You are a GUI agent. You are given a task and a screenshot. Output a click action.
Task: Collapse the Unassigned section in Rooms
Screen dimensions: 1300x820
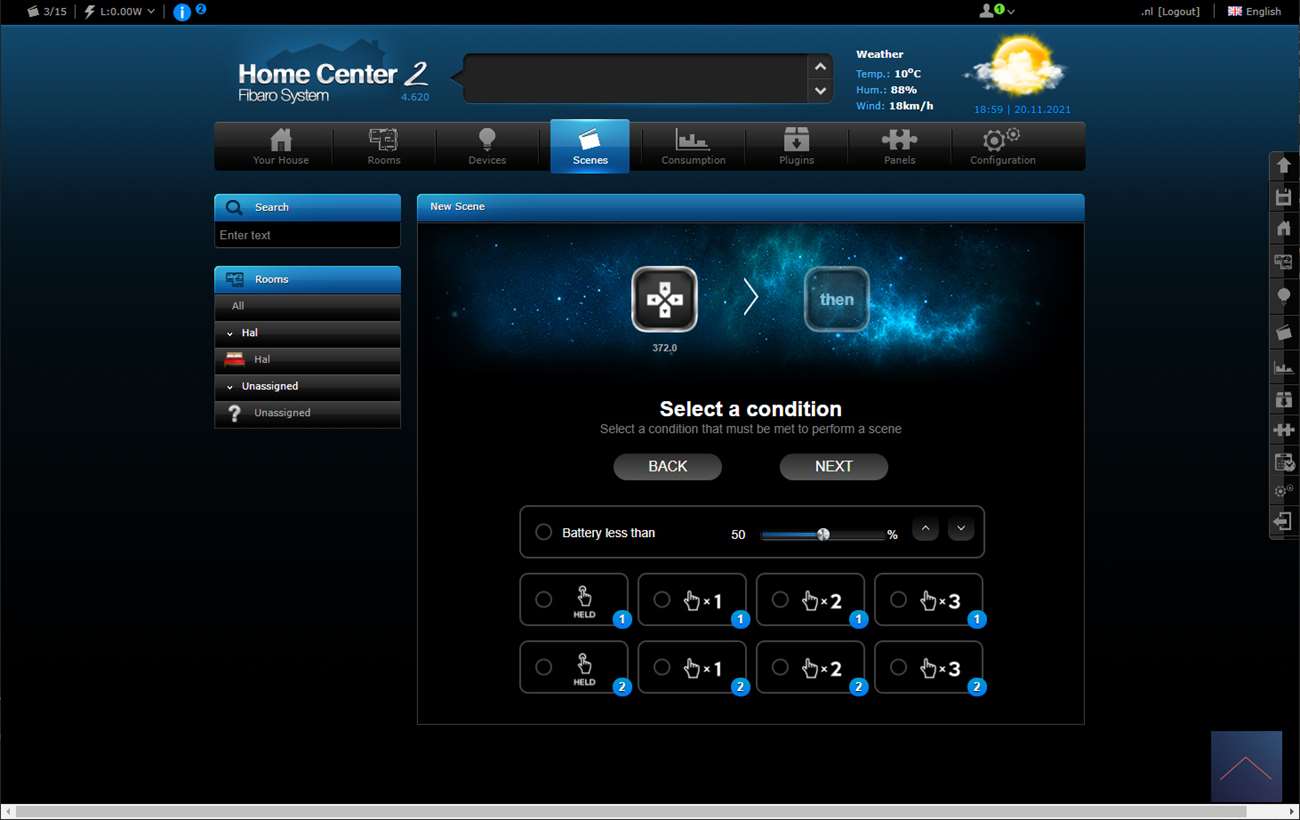click(x=230, y=386)
